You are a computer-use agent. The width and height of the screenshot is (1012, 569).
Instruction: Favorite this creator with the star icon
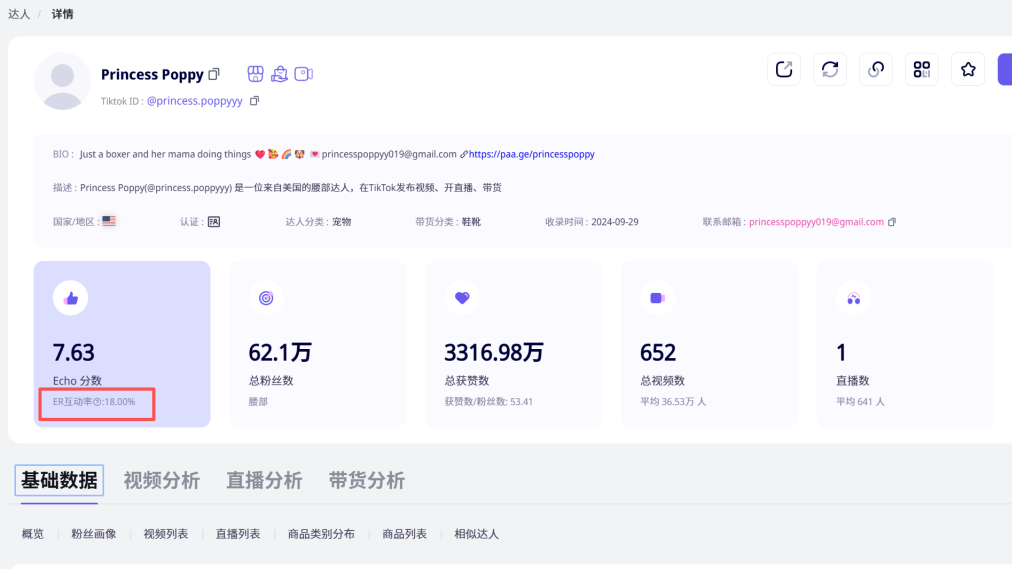click(x=968, y=69)
